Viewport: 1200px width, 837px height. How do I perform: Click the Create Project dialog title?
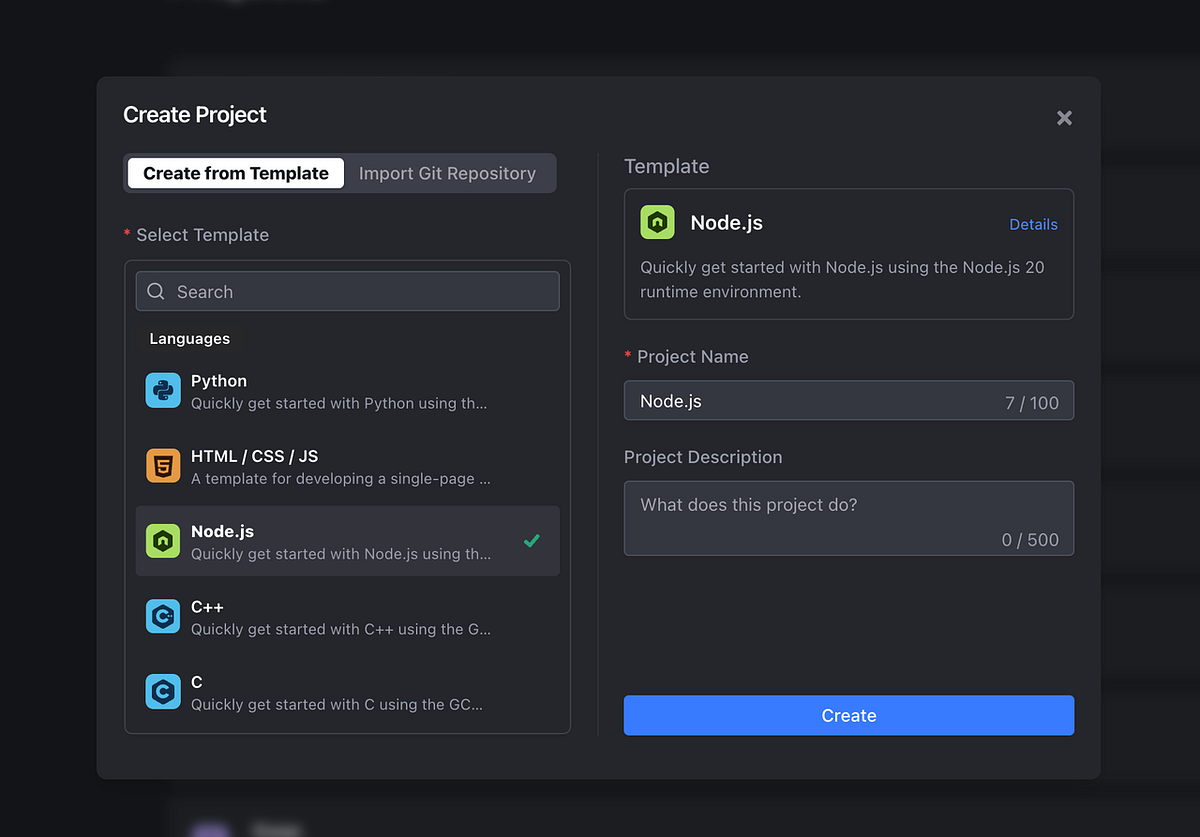[x=195, y=115]
